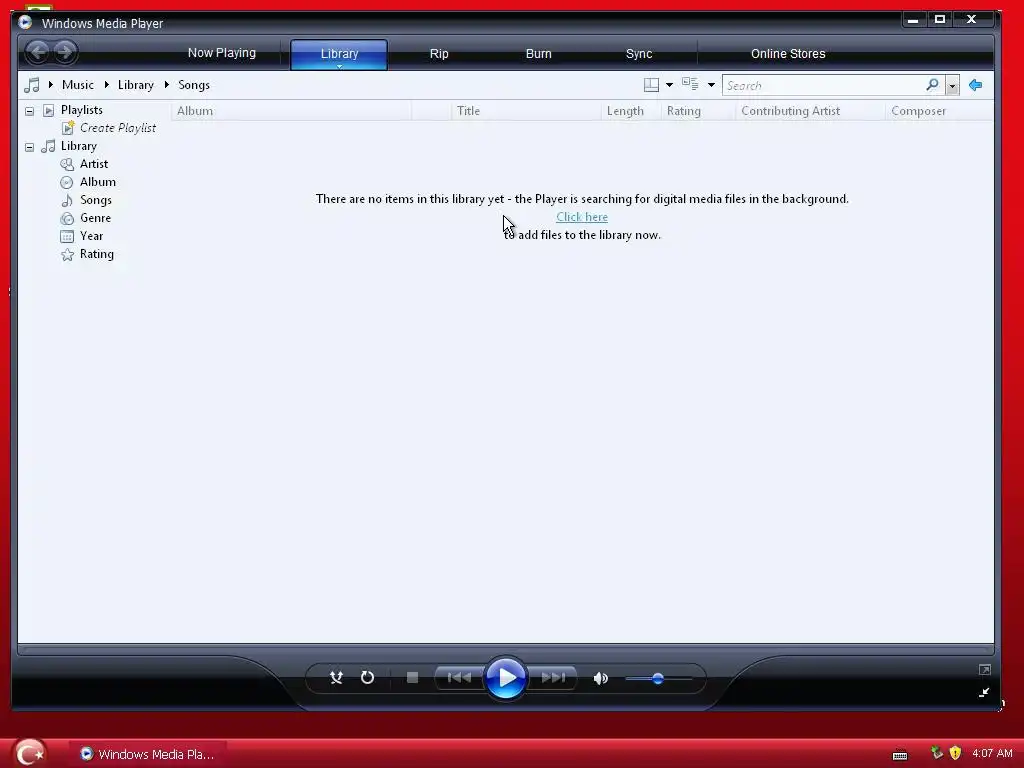Screen dimensions: 1024x768
Task: Click the Forward navigation arrow button
Action: point(65,52)
